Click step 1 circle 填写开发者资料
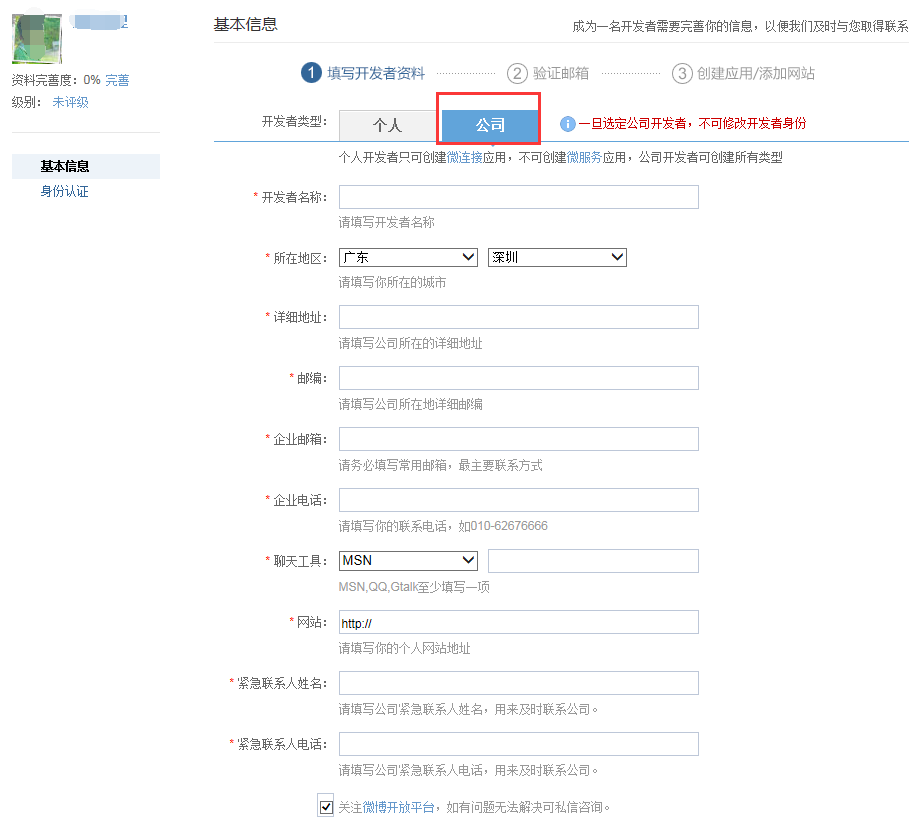Image resolution: width=916 pixels, height=823 pixels. [311, 73]
